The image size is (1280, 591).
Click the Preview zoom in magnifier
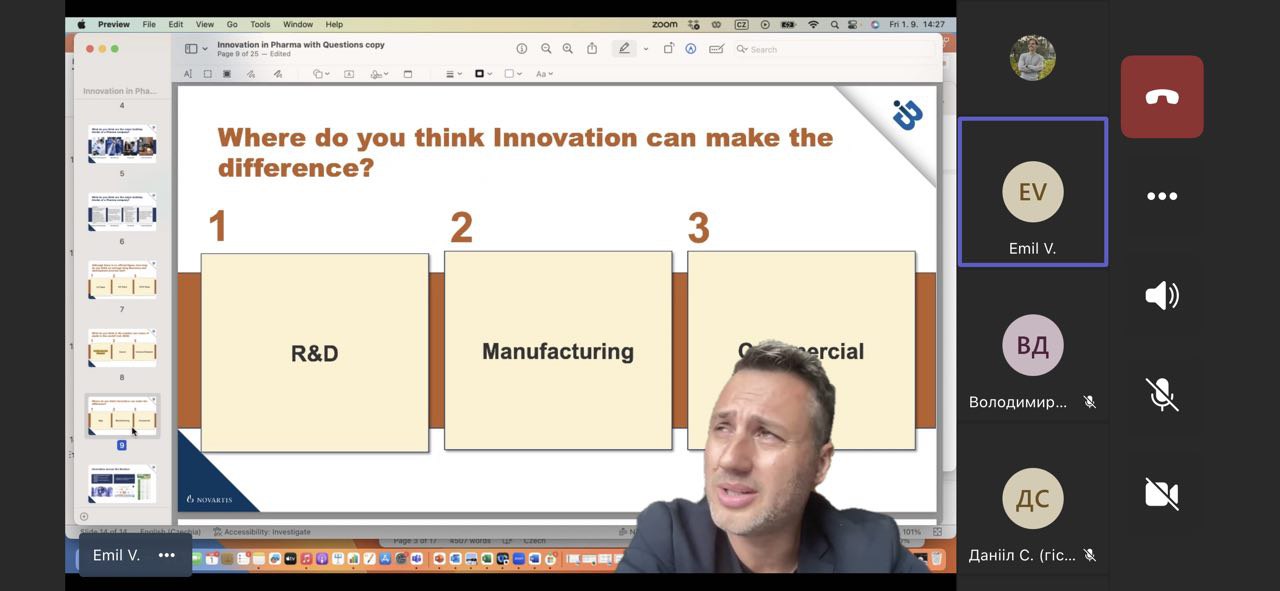pos(568,49)
